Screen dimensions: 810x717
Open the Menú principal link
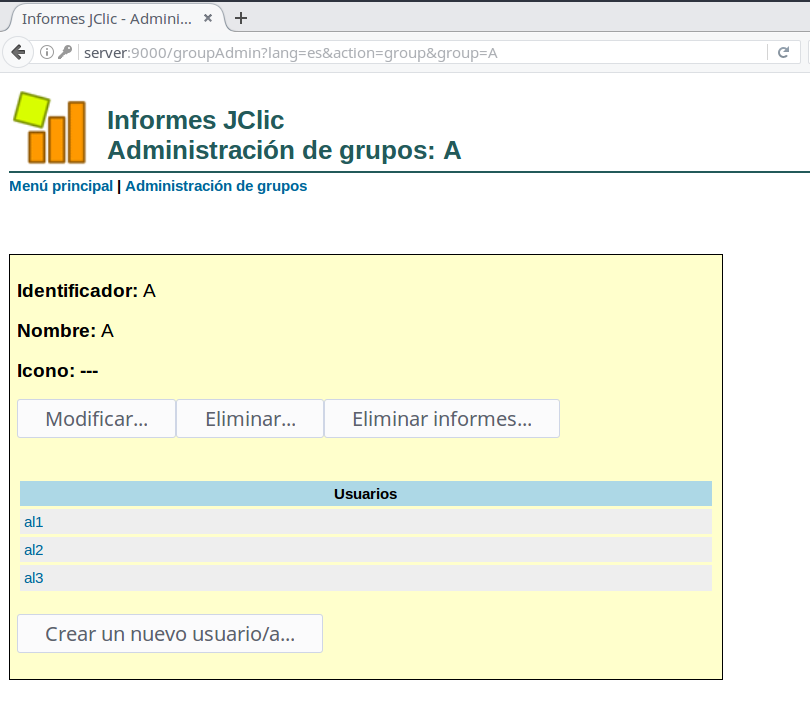(x=61, y=186)
